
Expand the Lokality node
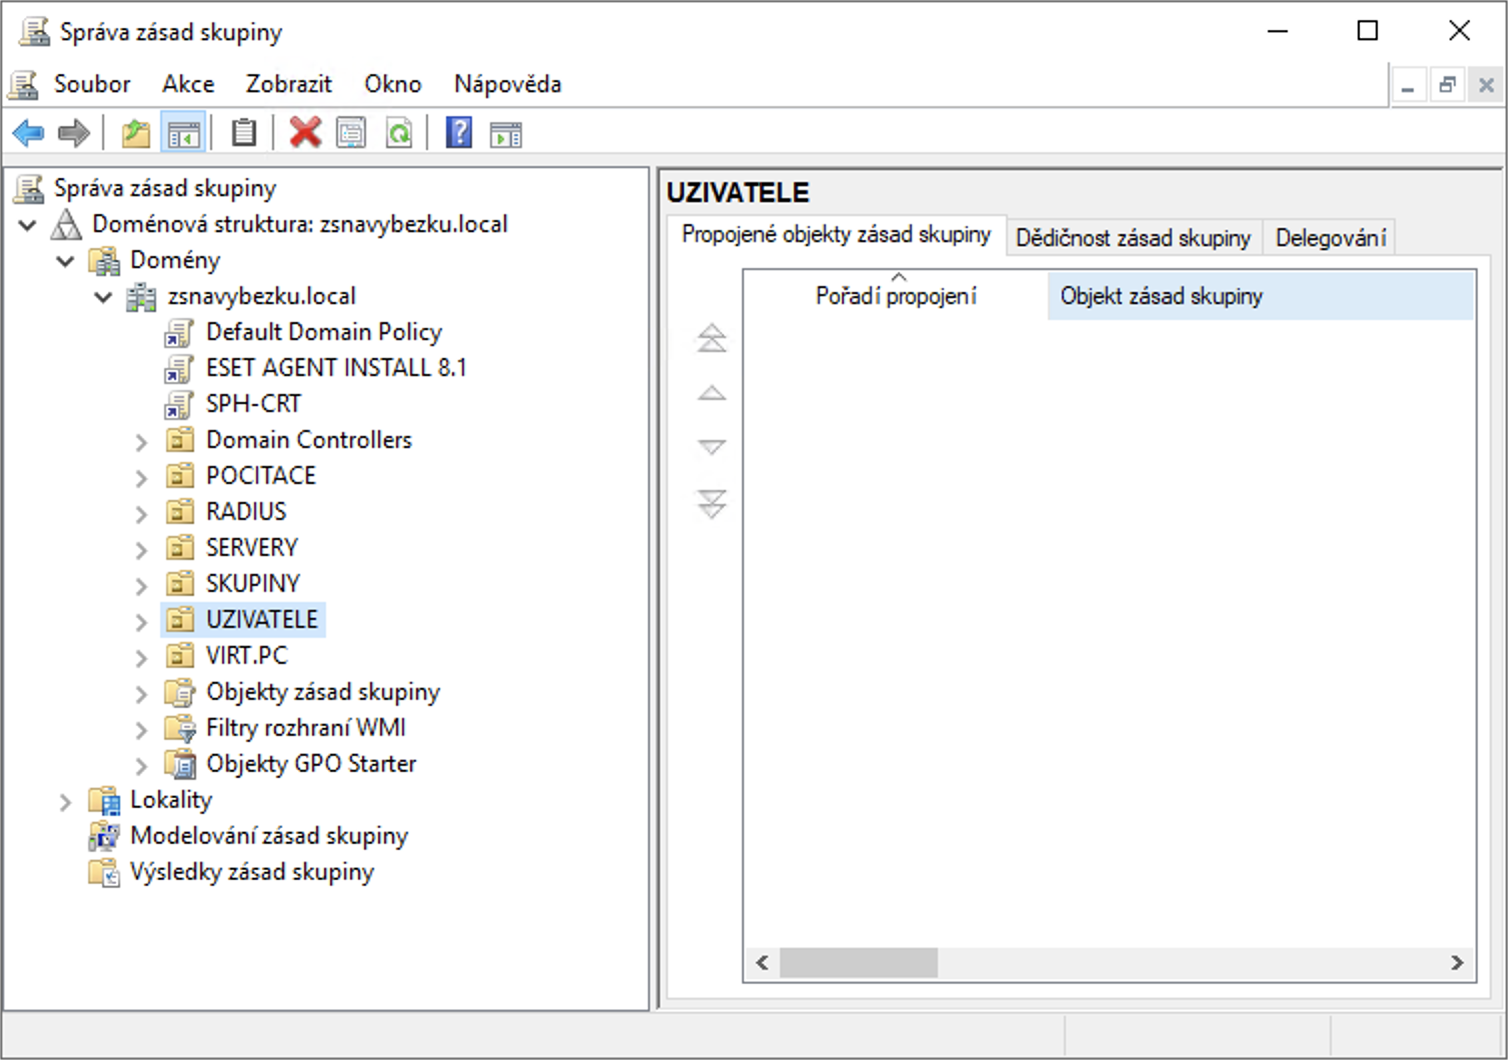click(65, 801)
